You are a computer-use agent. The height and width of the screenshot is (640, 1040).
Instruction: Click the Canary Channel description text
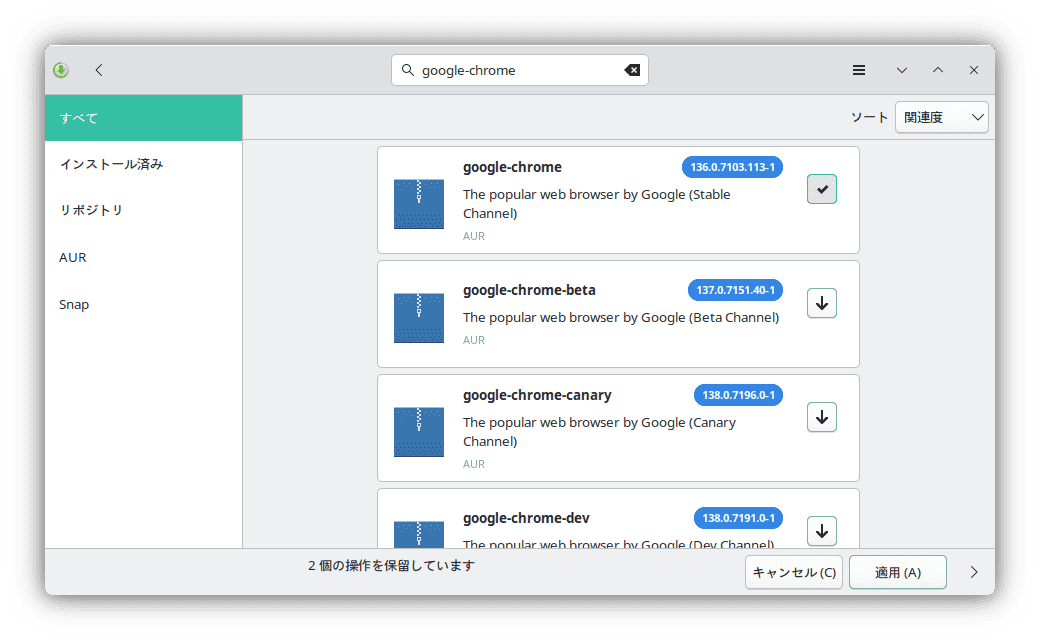(599, 432)
